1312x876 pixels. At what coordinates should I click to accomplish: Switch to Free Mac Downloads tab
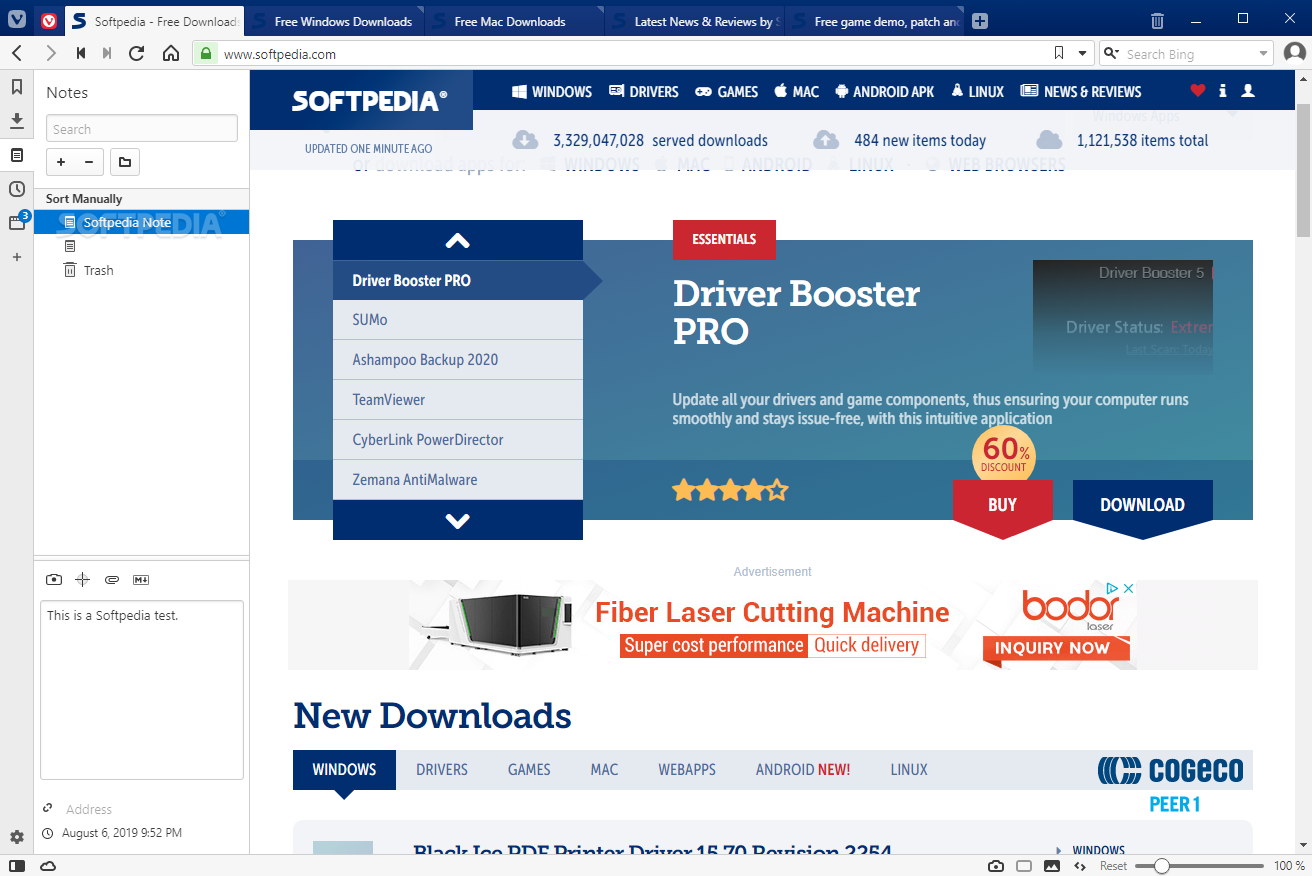[x=514, y=21]
